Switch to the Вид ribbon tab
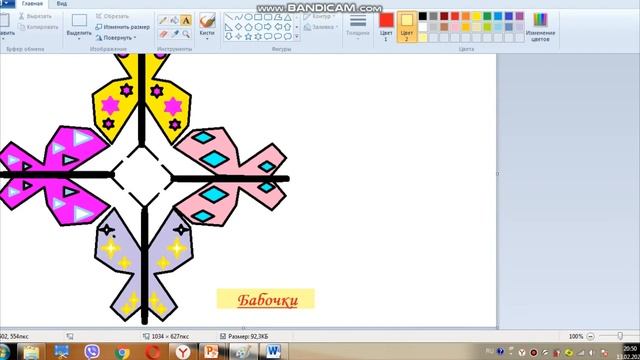640x360 pixels. [62, 4]
